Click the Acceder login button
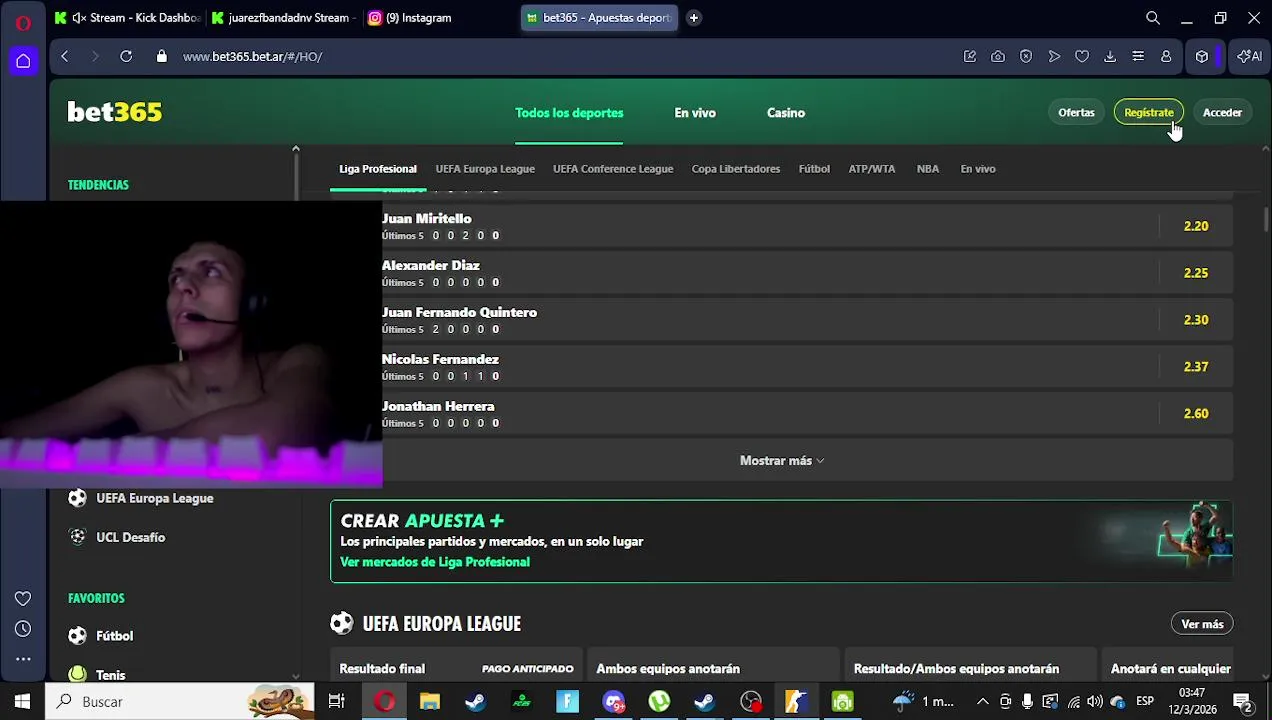 click(x=1222, y=113)
